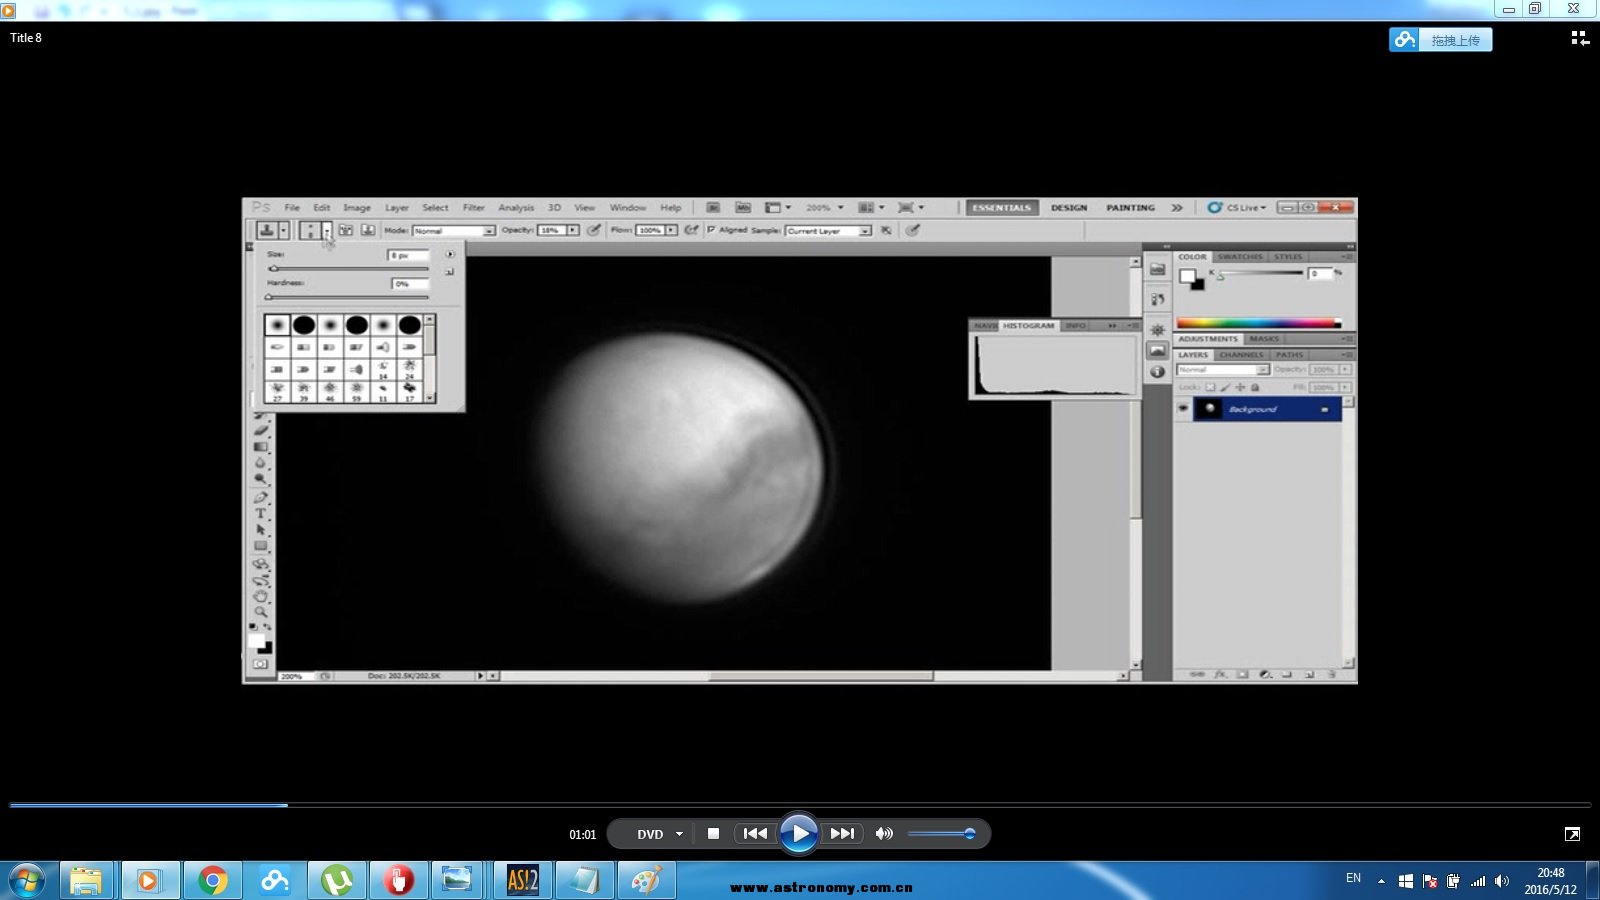Open the View Extras dropdown
The height and width of the screenshot is (900, 1600).
pos(778,208)
